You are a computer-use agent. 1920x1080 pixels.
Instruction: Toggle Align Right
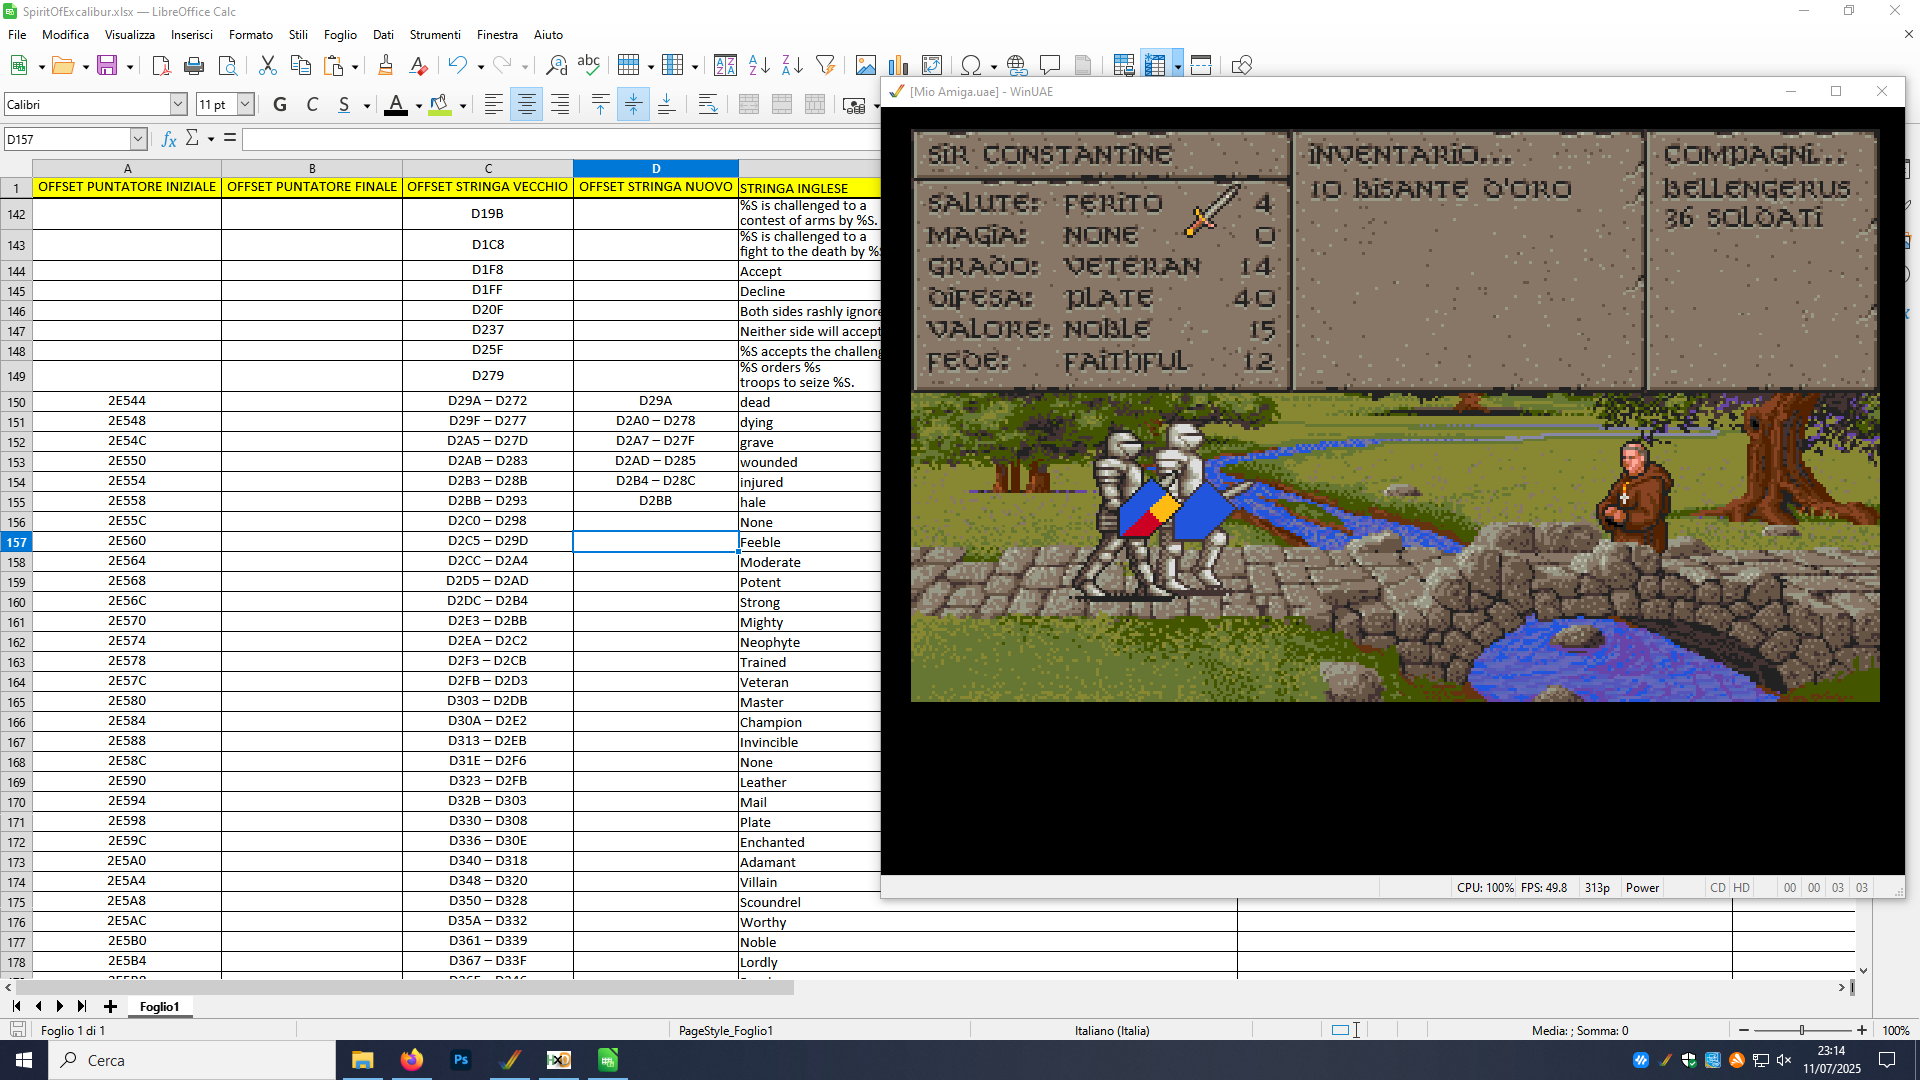click(x=559, y=105)
